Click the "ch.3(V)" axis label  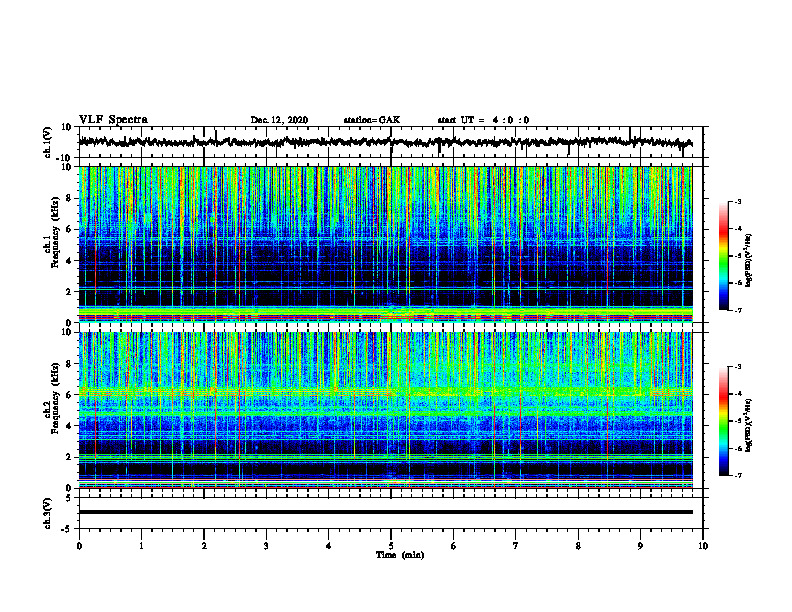(x=48, y=513)
